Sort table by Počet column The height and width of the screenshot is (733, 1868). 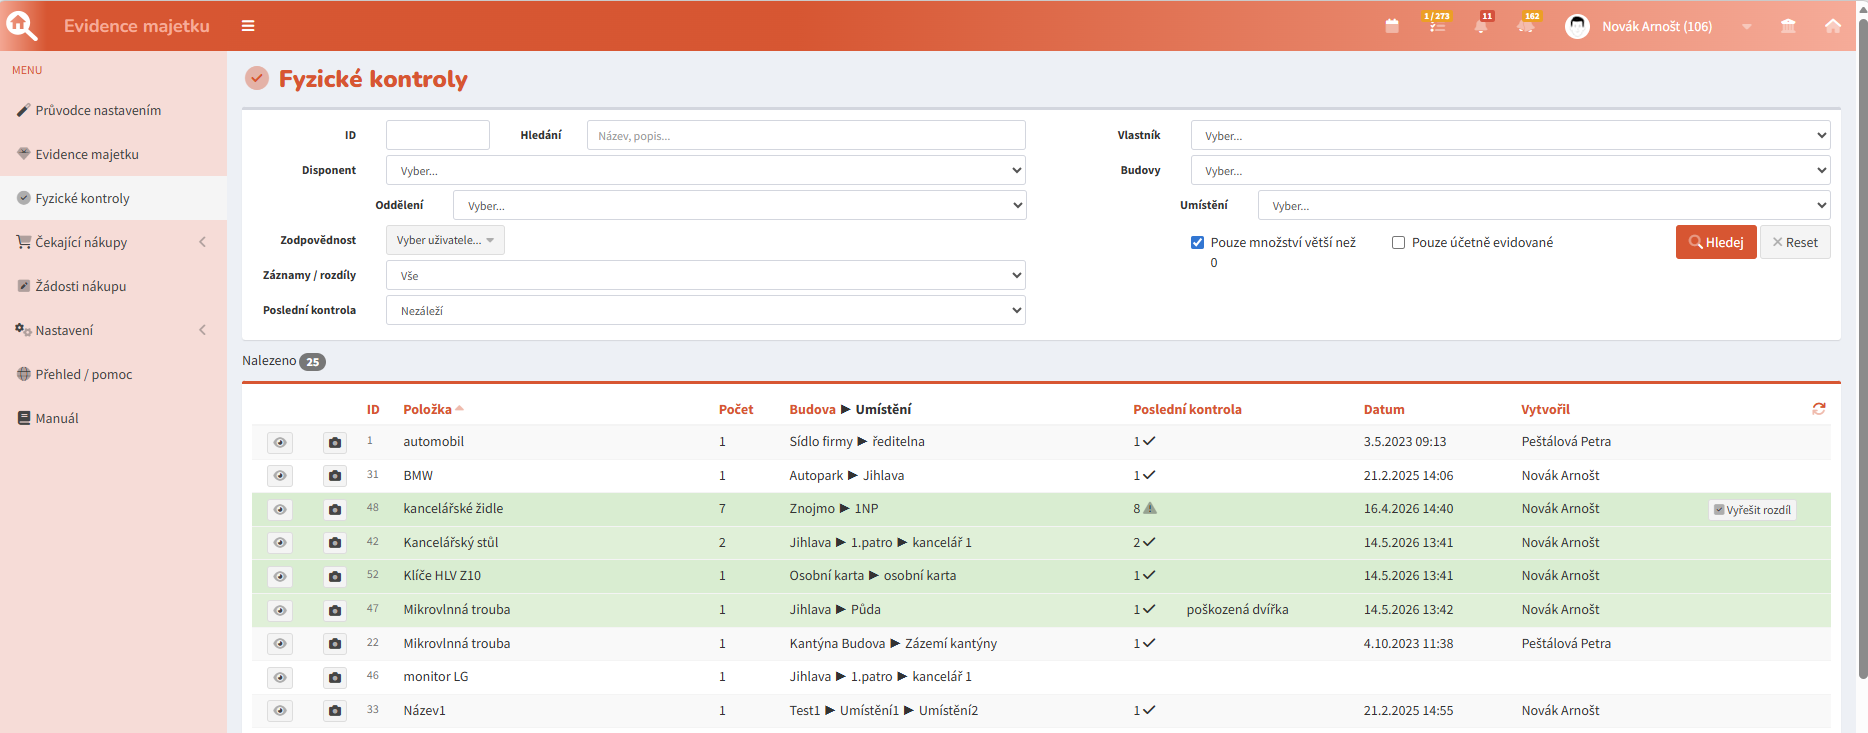736,409
